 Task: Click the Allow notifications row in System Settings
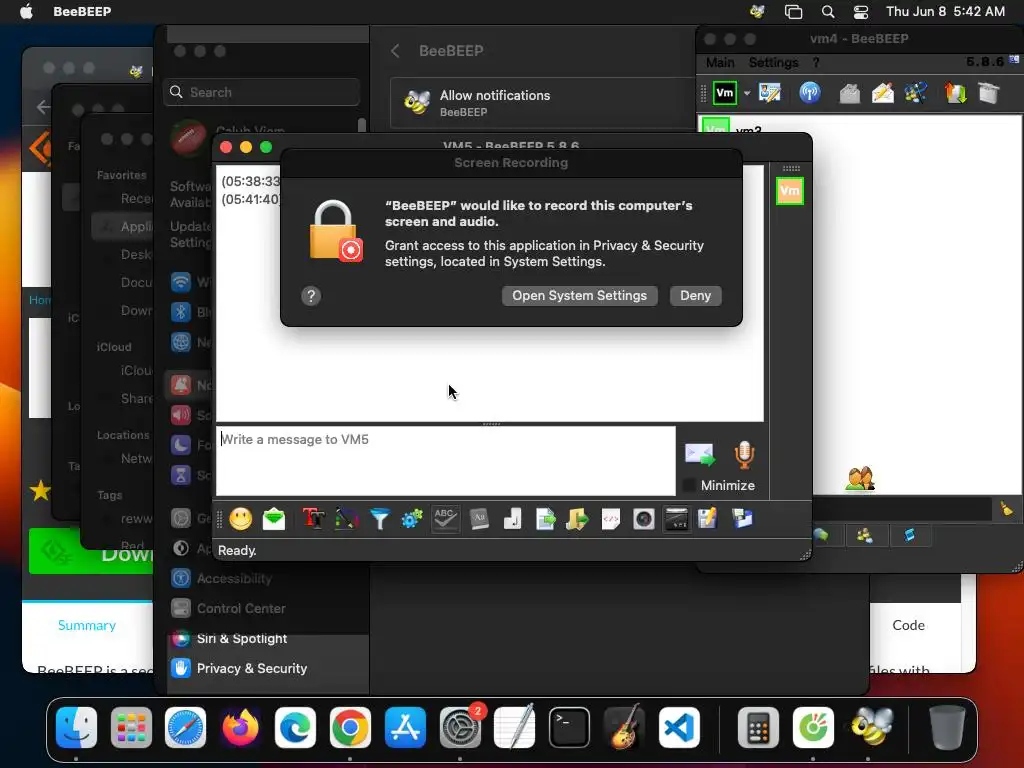[543, 103]
